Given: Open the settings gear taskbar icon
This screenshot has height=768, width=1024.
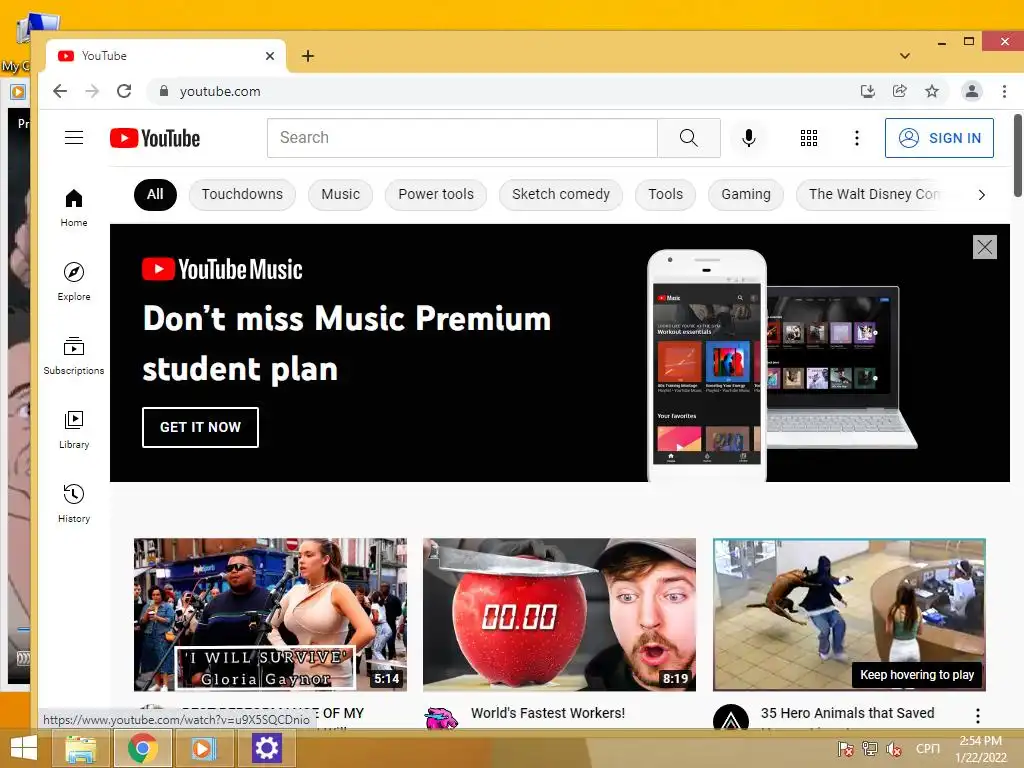Looking at the screenshot, I should click(x=266, y=748).
